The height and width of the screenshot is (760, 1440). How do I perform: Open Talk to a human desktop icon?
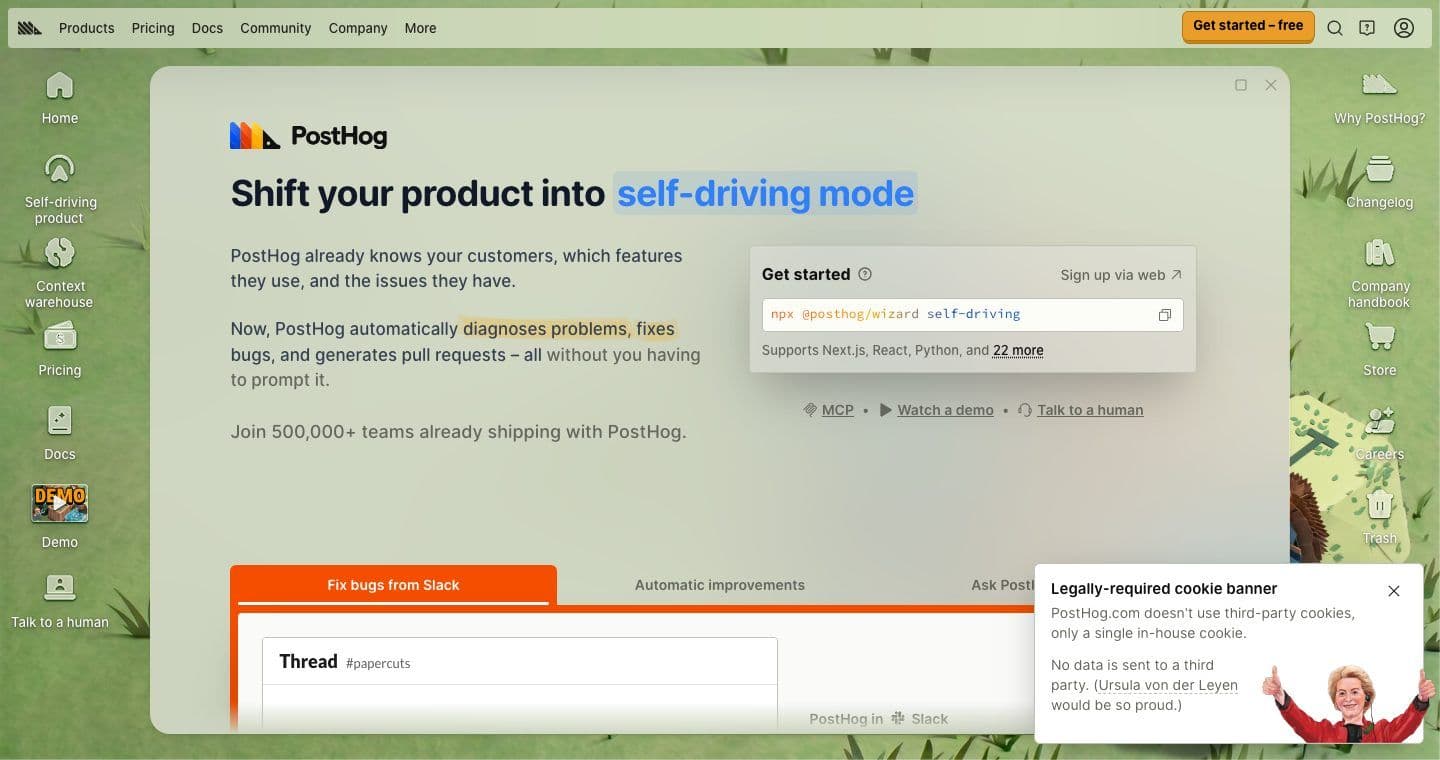[x=60, y=600]
